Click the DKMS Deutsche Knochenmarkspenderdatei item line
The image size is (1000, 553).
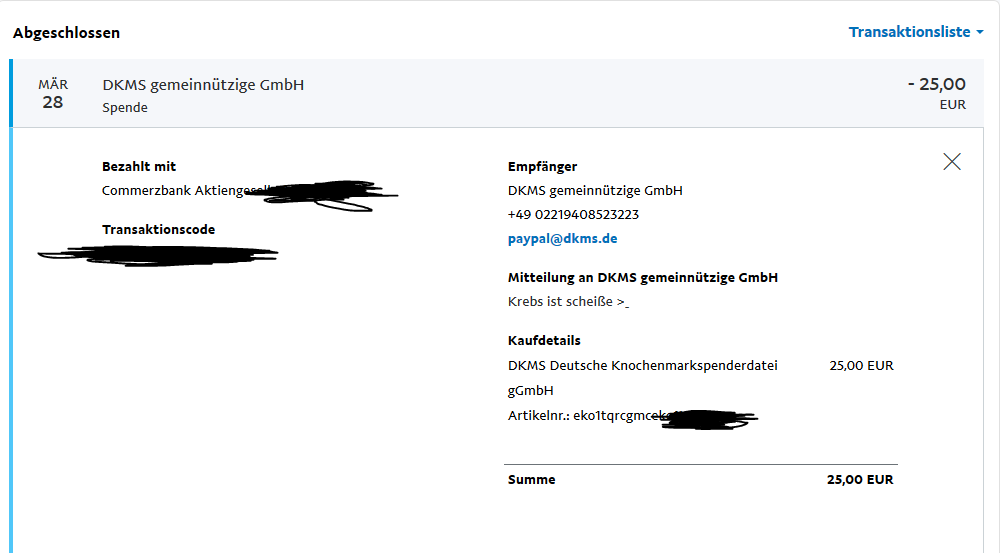click(x=643, y=378)
